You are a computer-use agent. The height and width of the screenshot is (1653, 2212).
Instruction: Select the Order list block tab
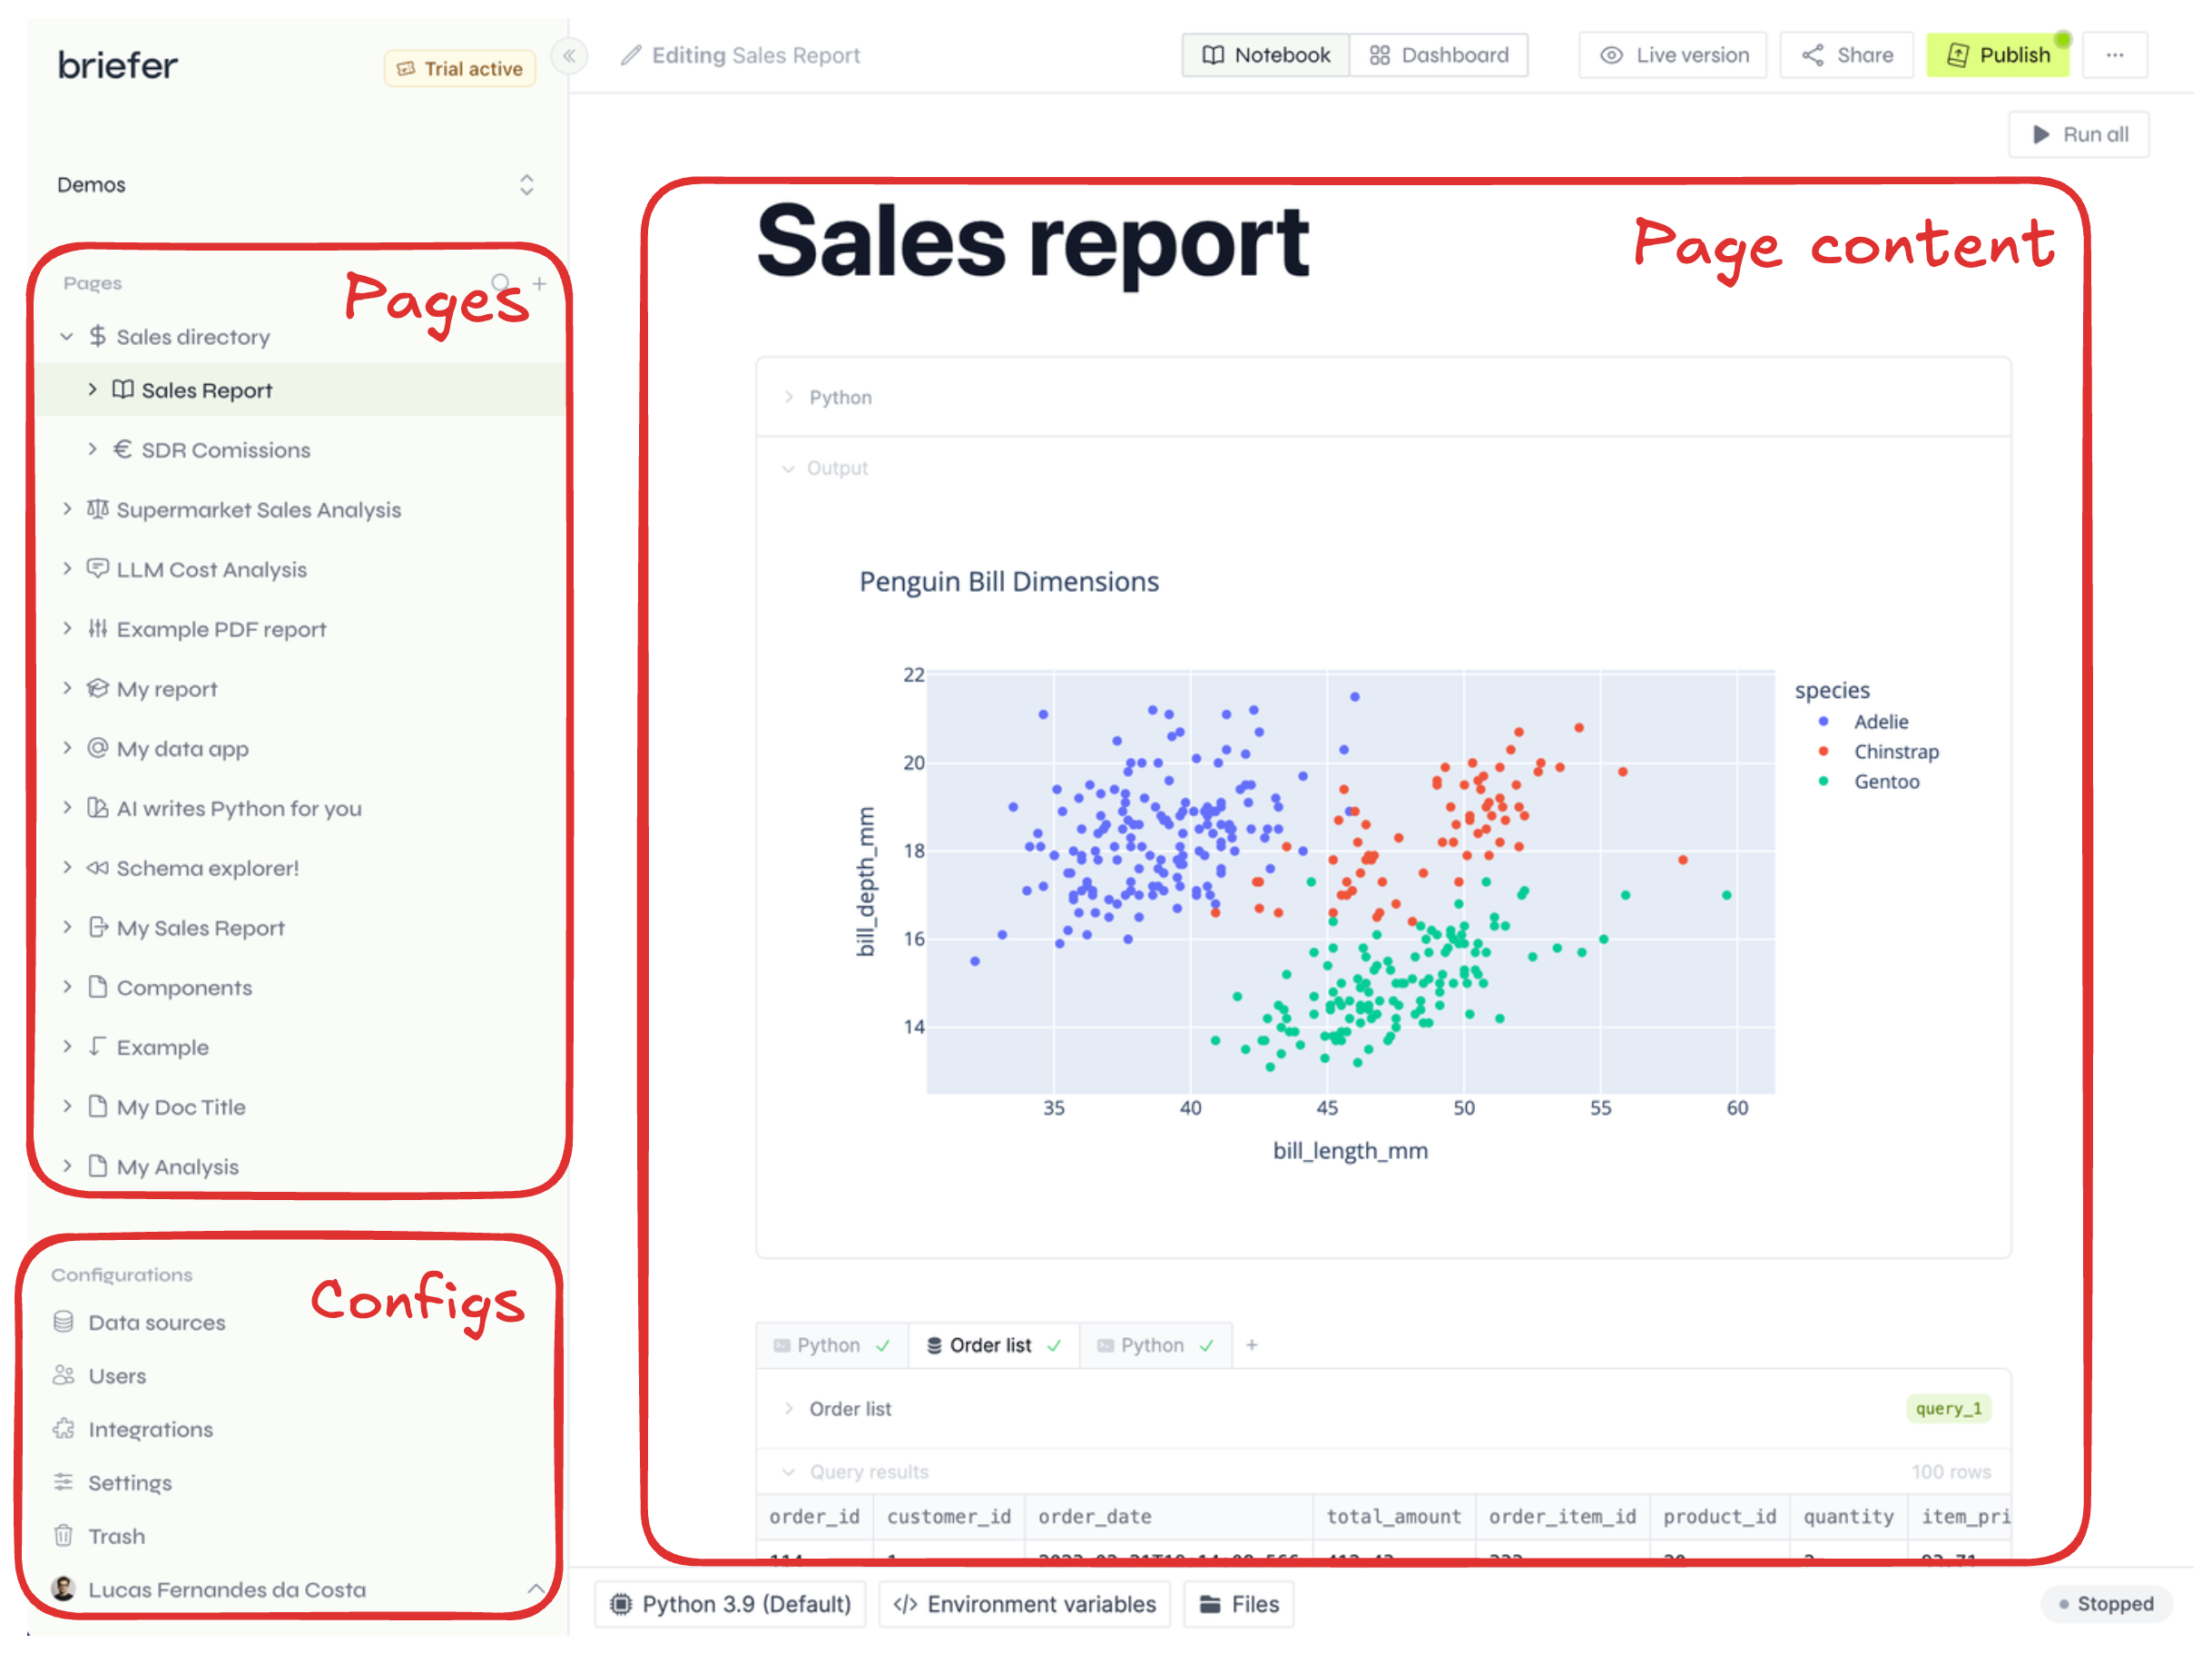point(991,1345)
